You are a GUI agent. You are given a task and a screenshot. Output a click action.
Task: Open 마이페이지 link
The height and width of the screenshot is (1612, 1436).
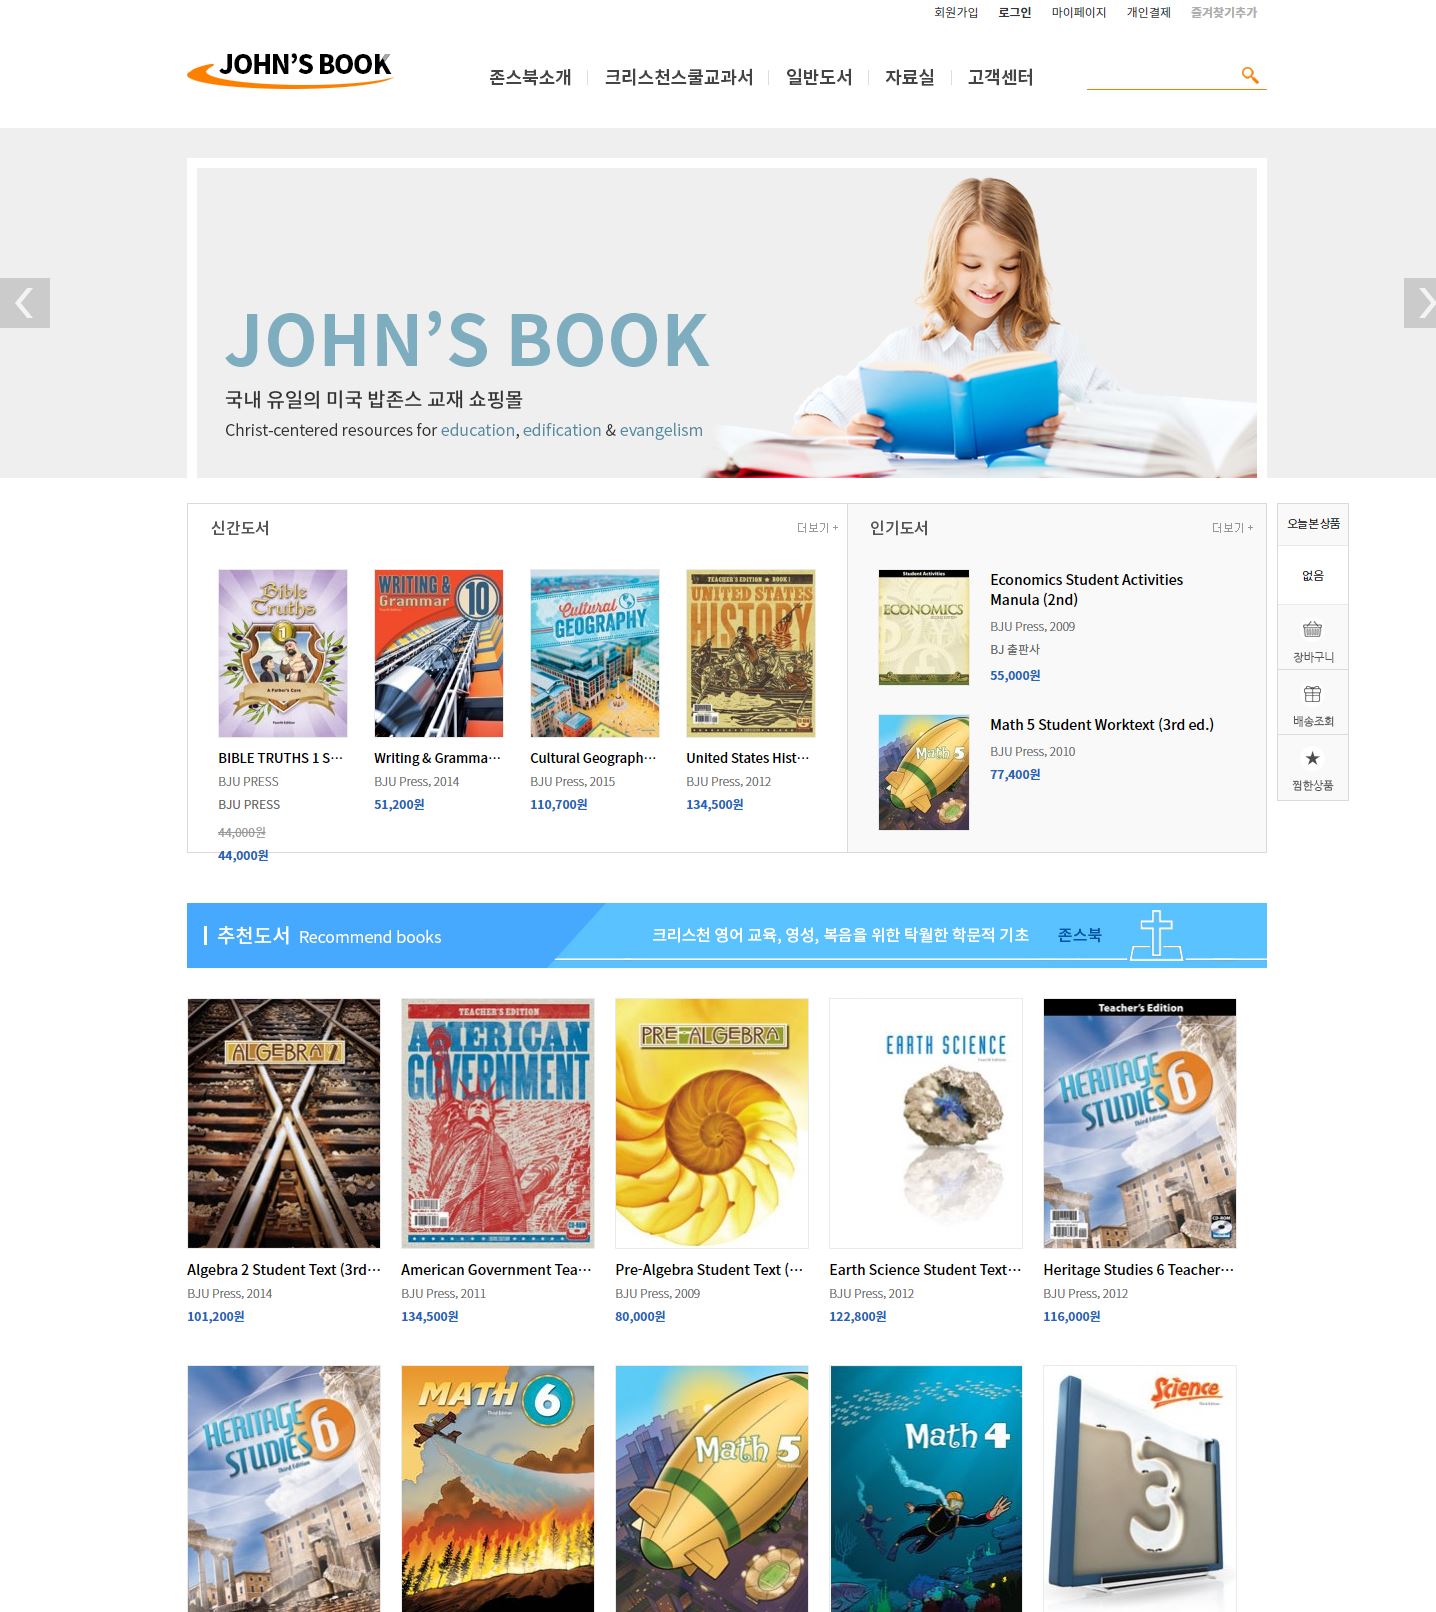pyautogui.click(x=1079, y=12)
